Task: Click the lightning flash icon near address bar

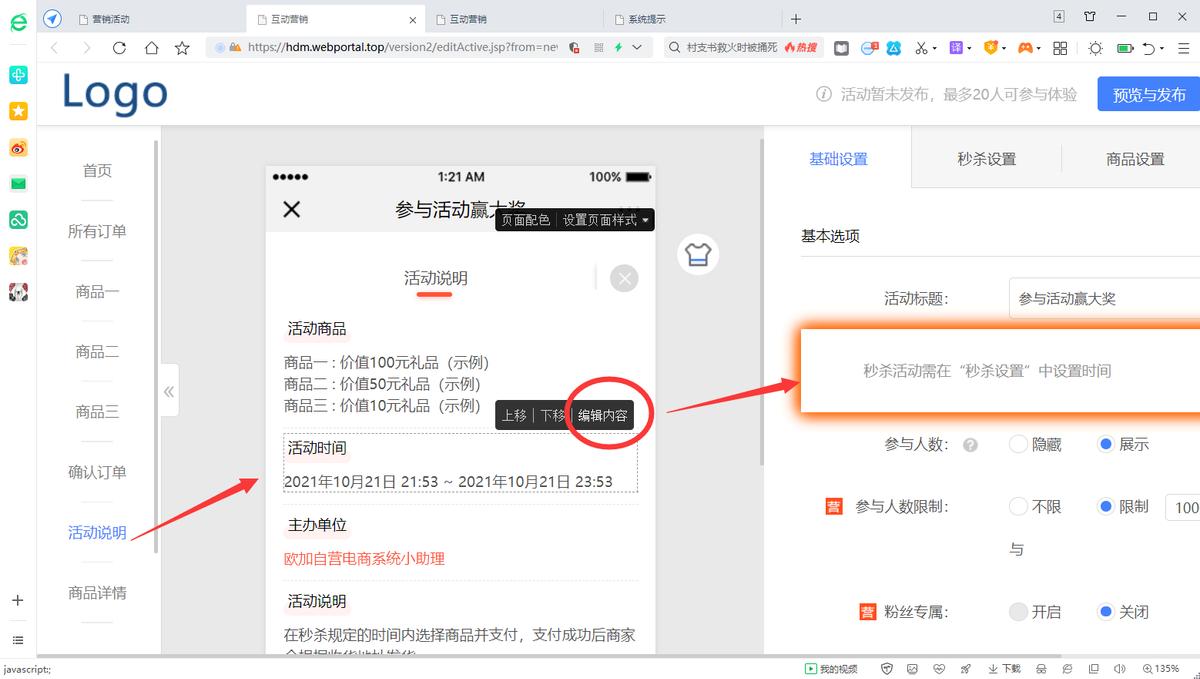Action: [x=618, y=47]
